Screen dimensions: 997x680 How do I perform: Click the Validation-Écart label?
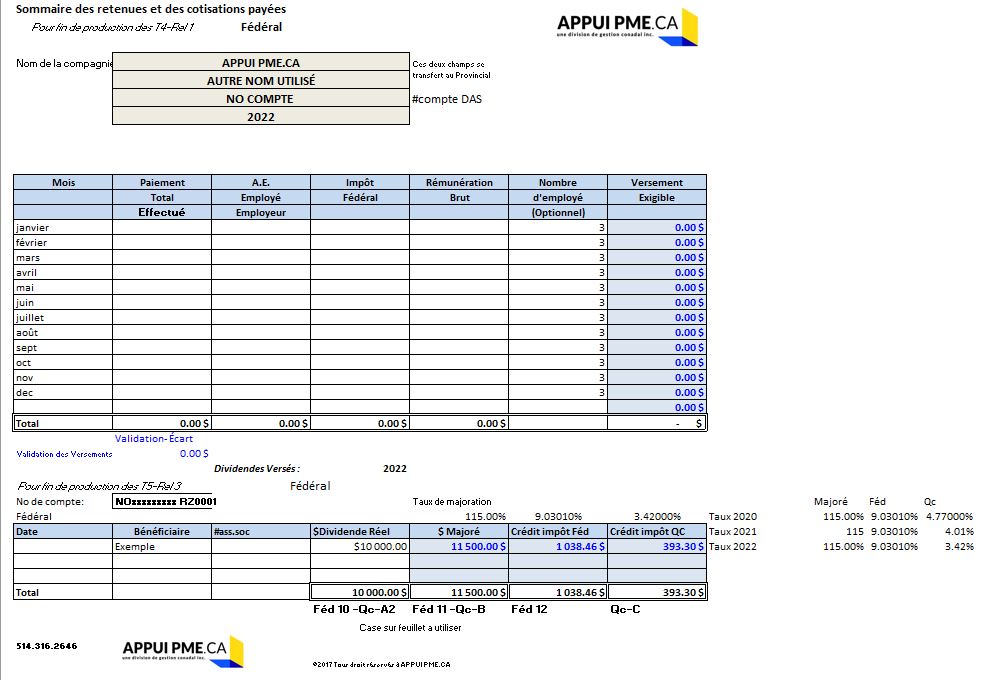(x=154, y=438)
